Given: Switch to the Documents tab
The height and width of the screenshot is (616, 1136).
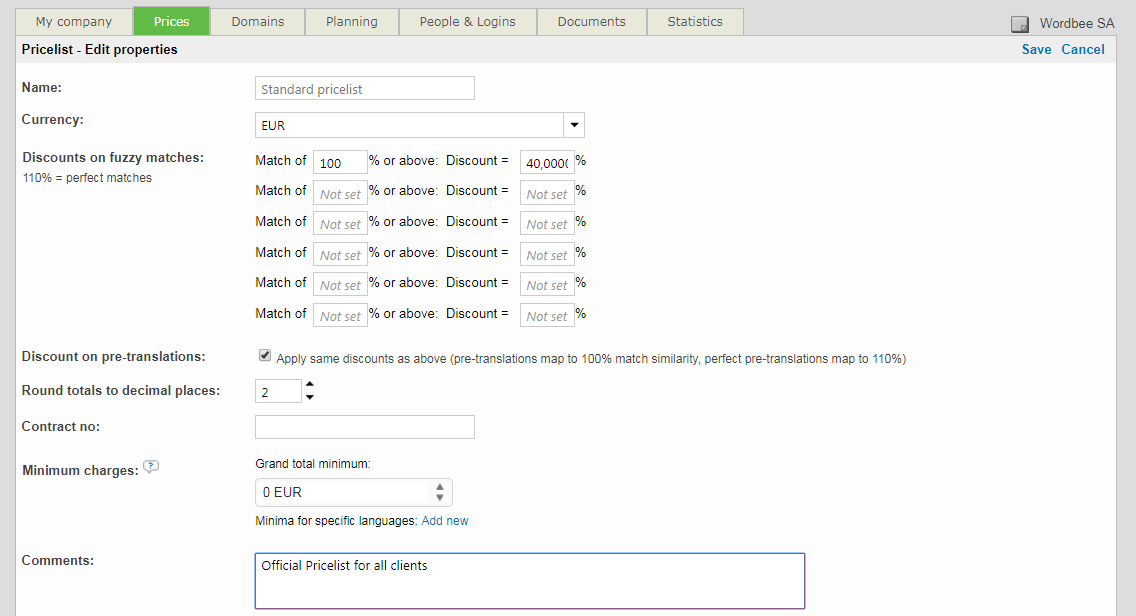Looking at the screenshot, I should [x=591, y=22].
